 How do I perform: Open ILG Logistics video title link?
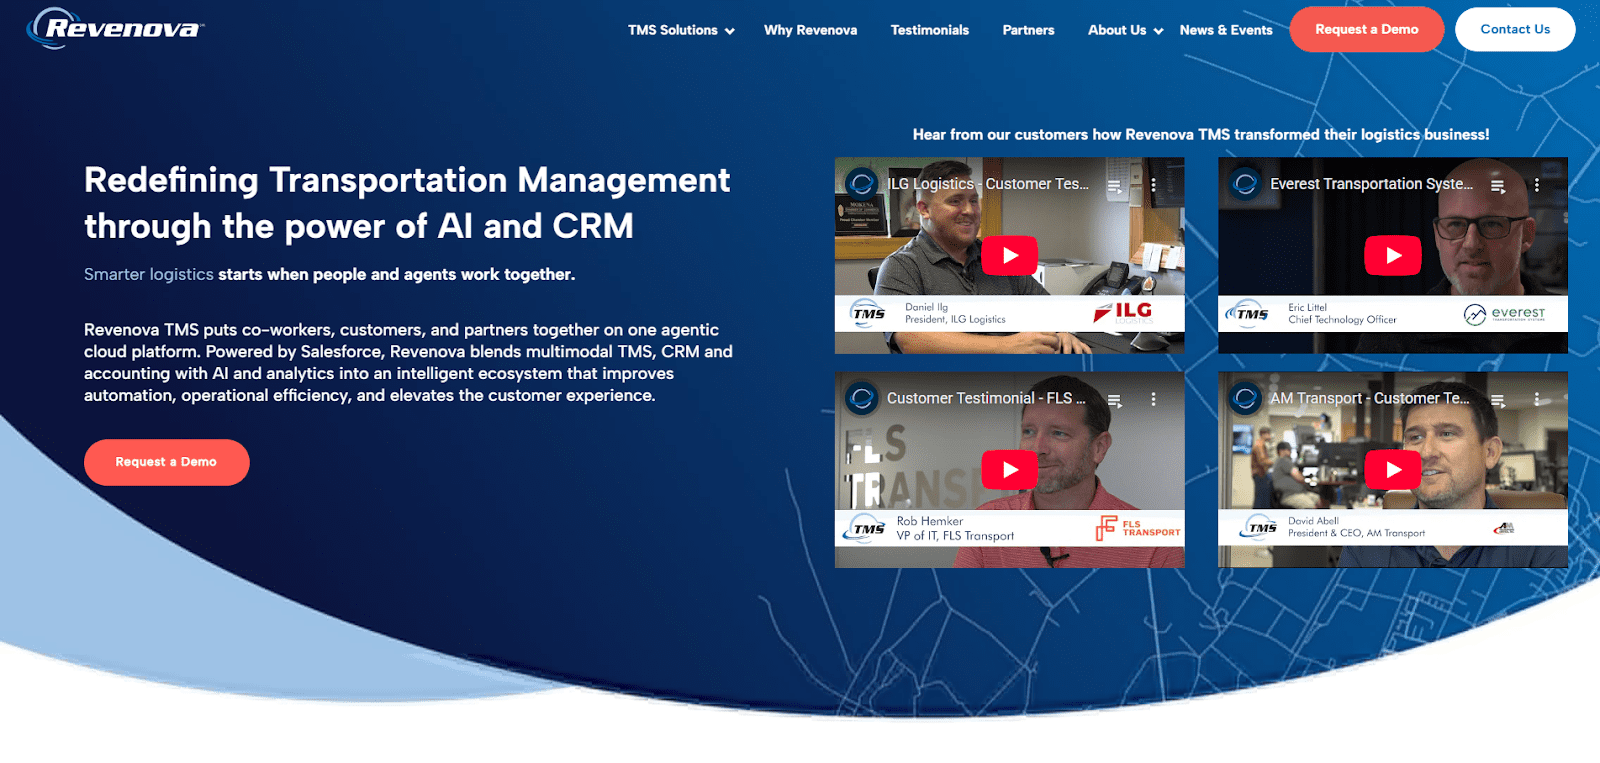pos(988,184)
